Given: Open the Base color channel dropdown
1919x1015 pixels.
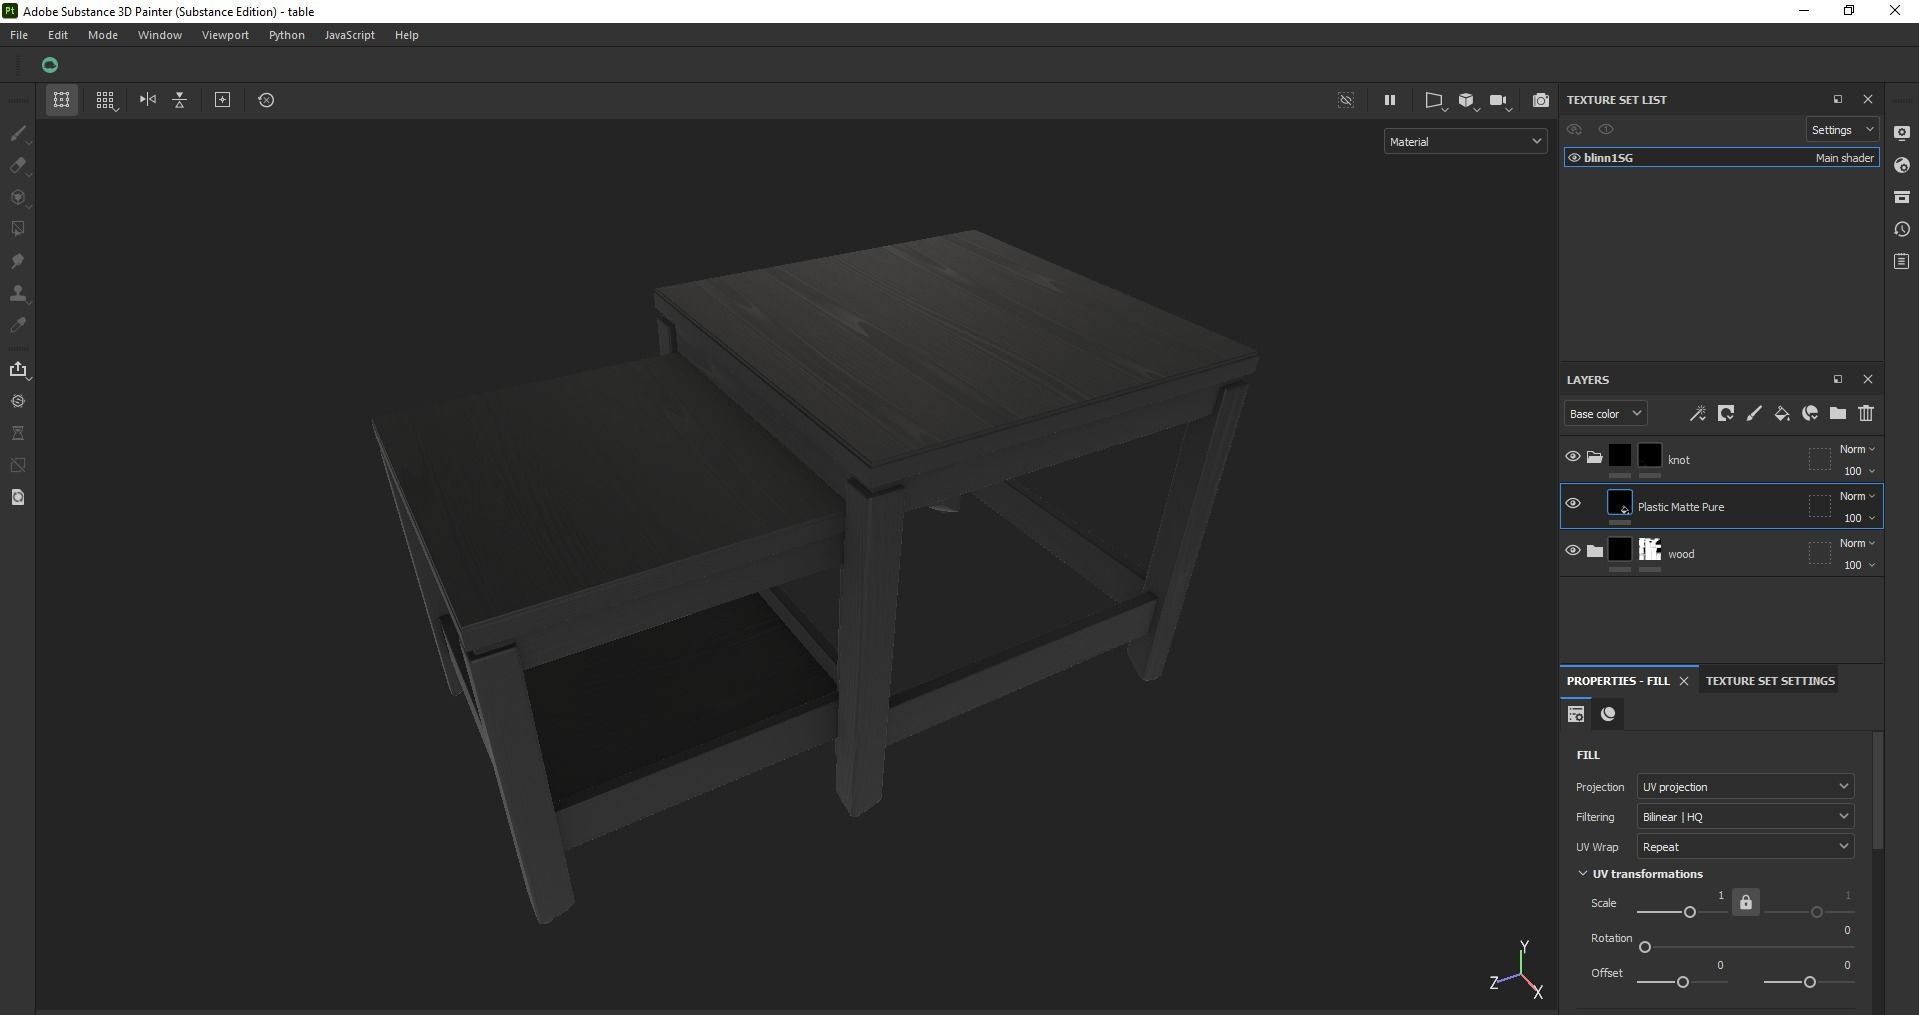Looking at the screenshot, I should pos(1605,414).
